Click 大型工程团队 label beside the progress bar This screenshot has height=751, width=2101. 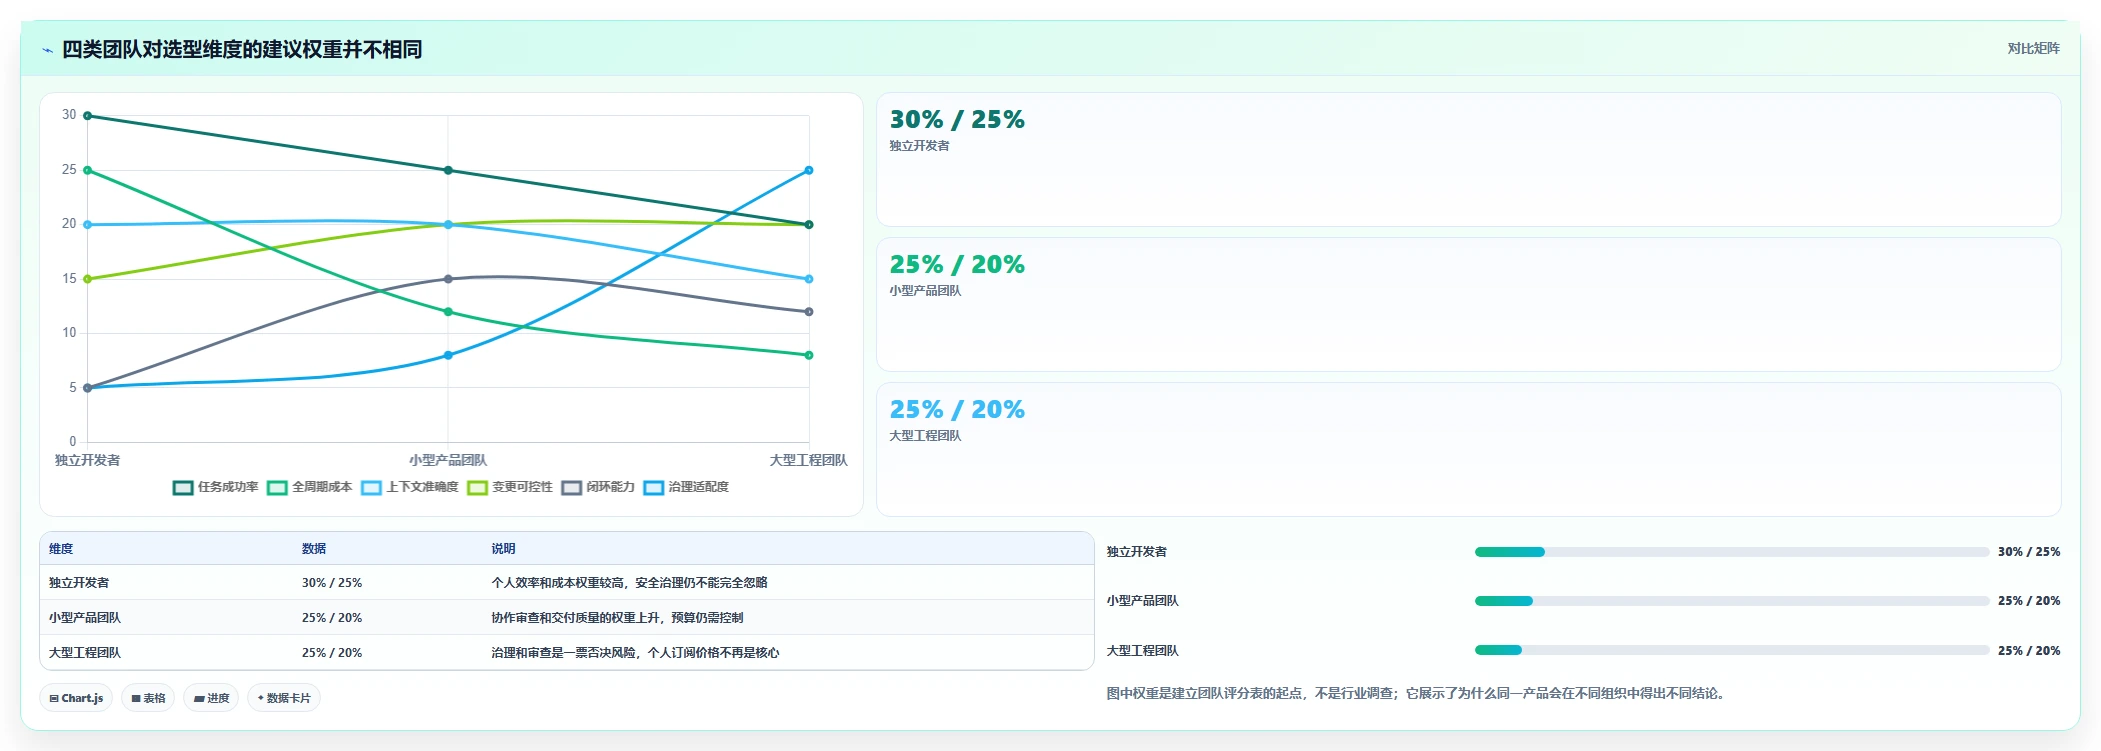coord(1142,651)
